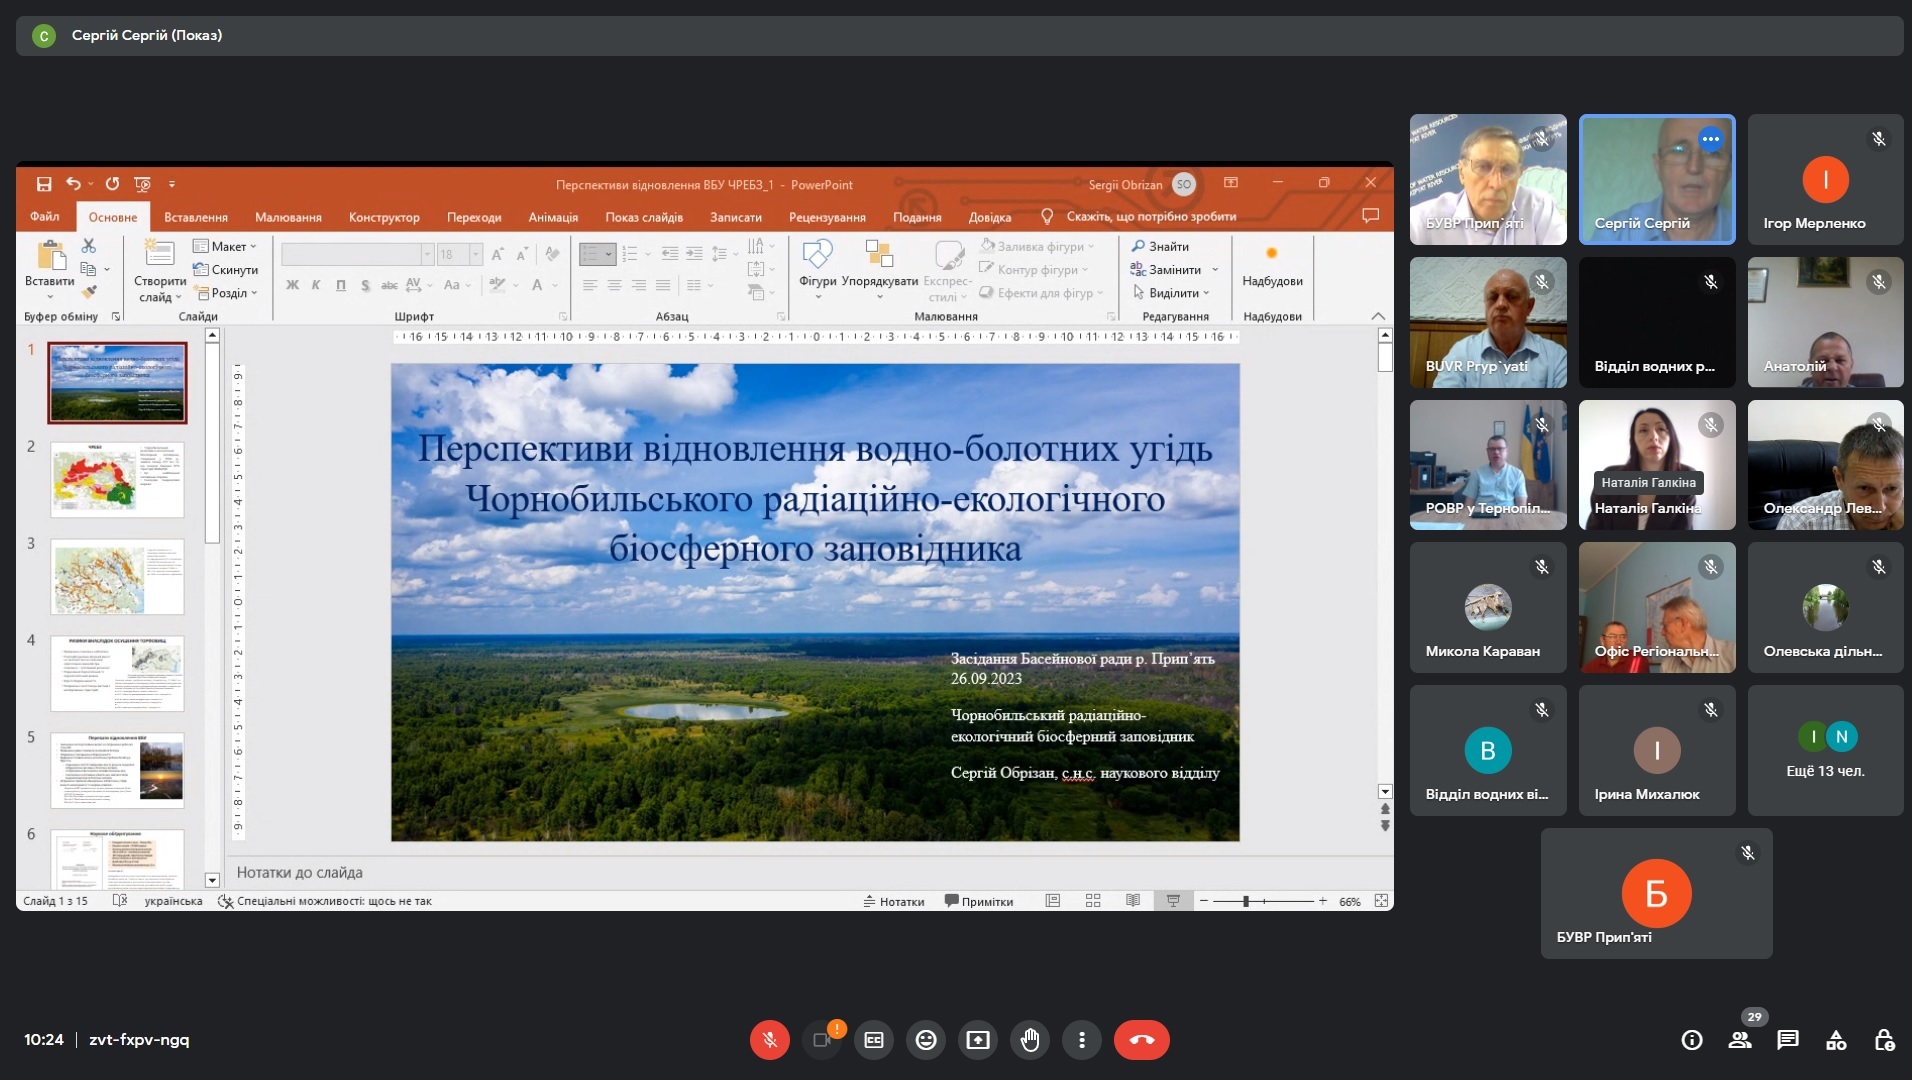Open Фігури shapes gallery
The width and height of the screenshot is (1912, 1080).
tap(817, 268)
